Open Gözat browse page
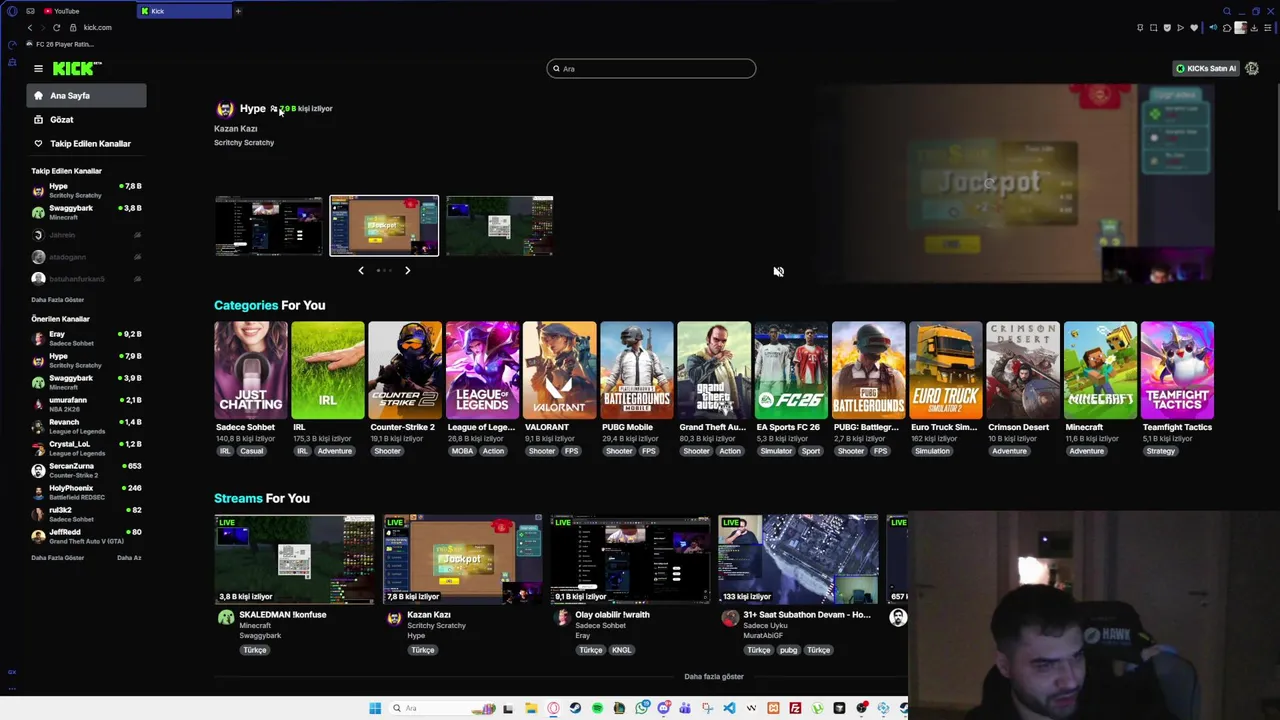1280x720 pixels. click(86, 120)
